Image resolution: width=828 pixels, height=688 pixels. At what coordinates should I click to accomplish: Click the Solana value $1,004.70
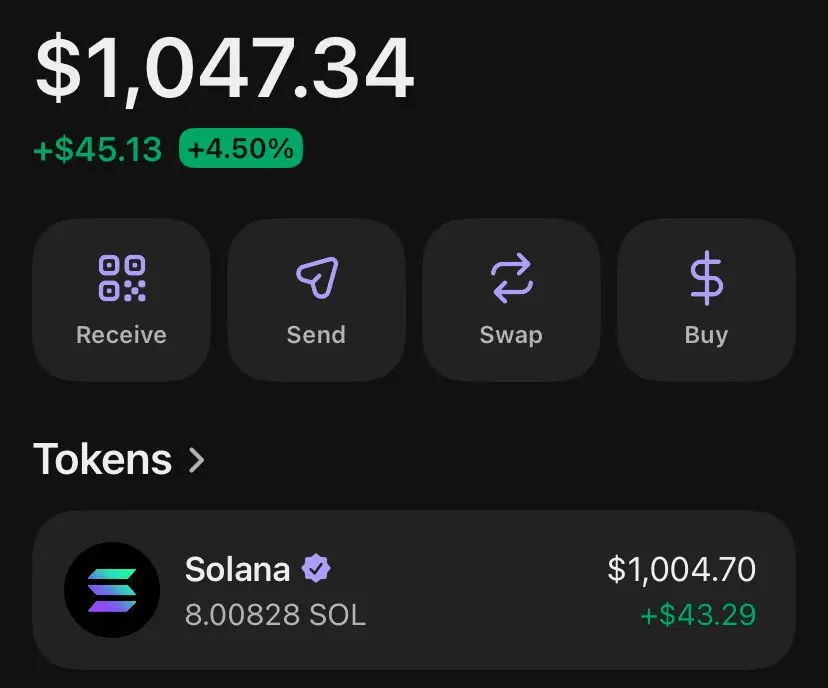click(x=681, y=570)
